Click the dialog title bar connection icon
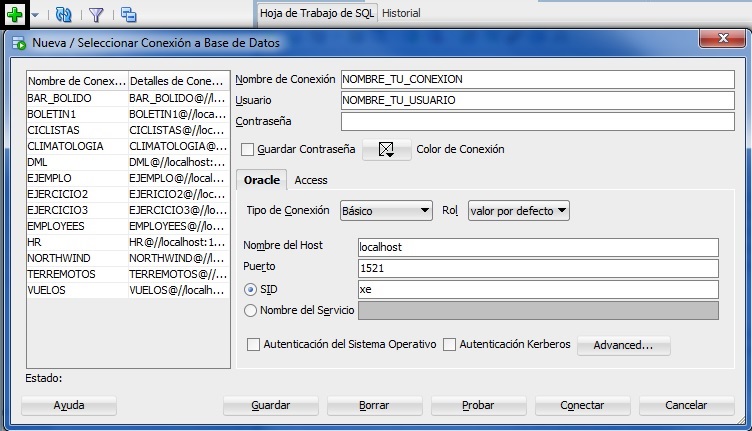 (x=18, y=43)
